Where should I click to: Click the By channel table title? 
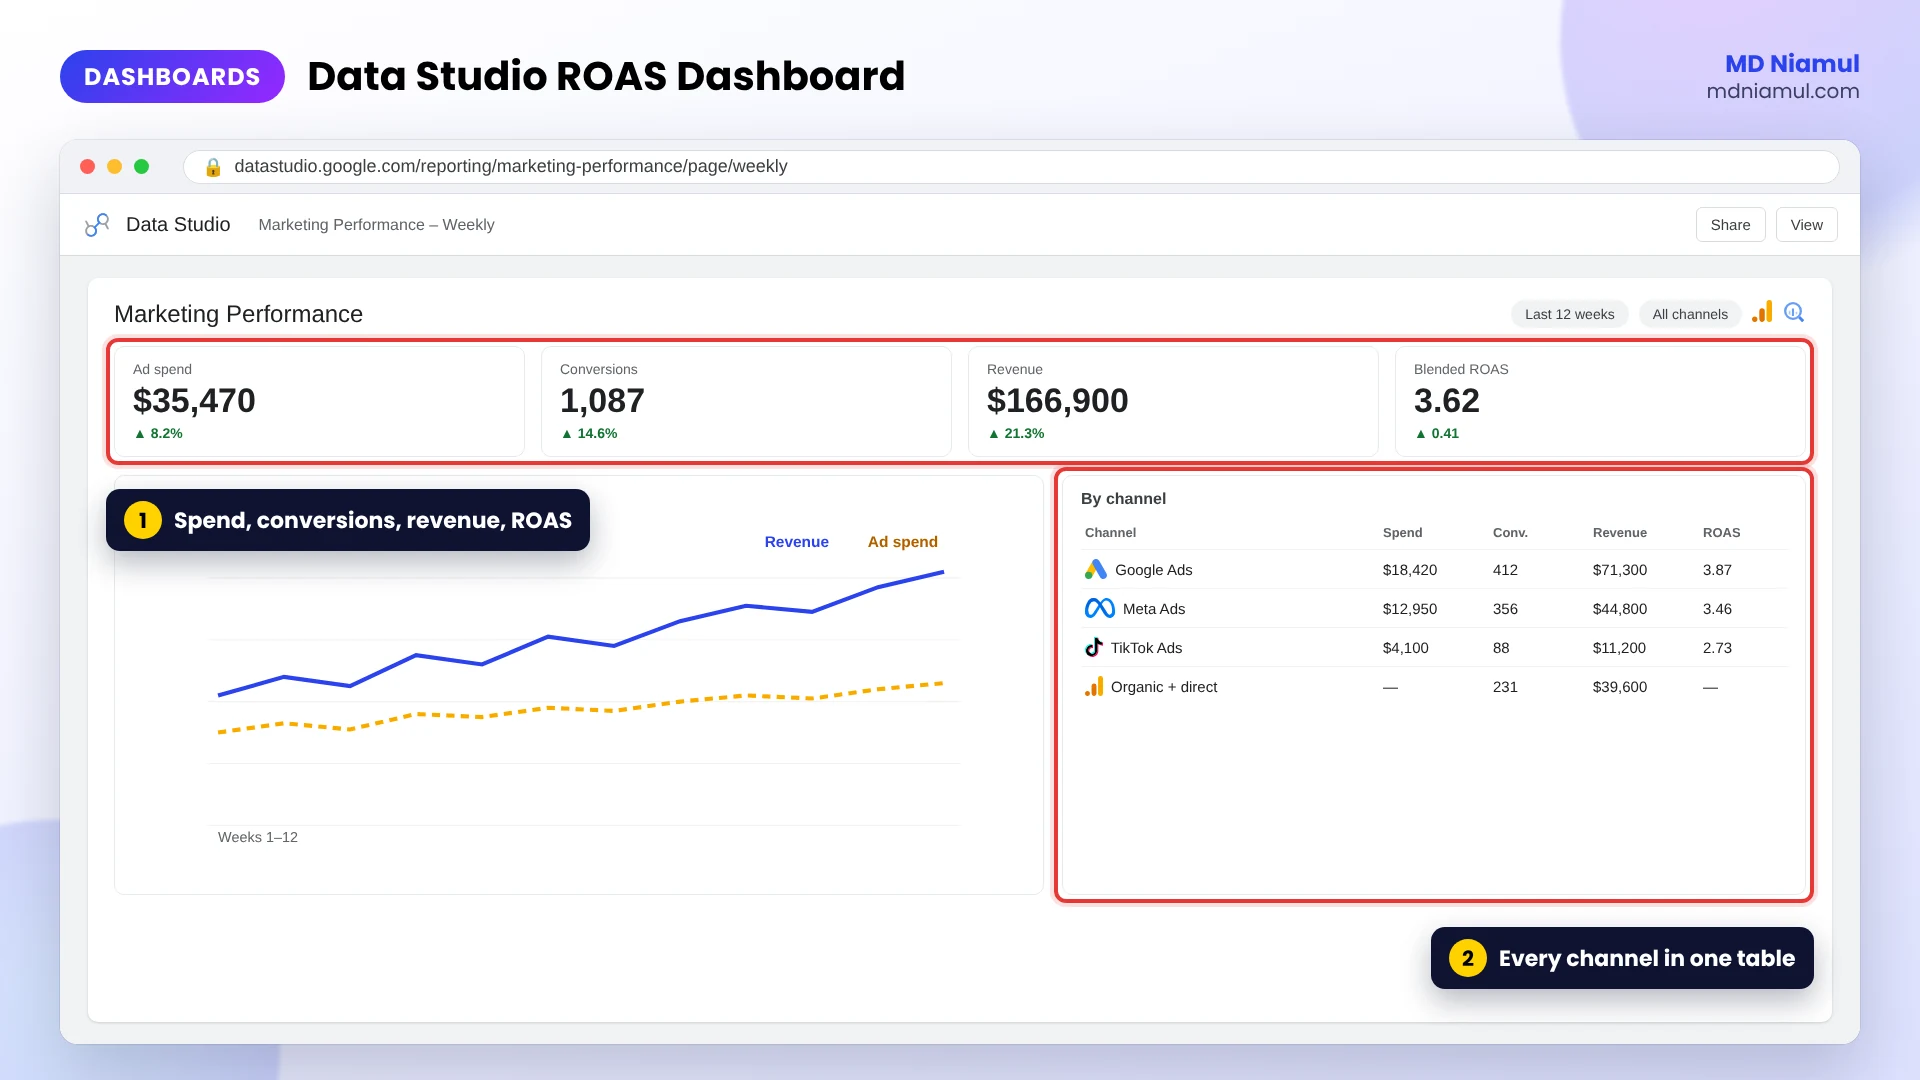coord(1123,499)
